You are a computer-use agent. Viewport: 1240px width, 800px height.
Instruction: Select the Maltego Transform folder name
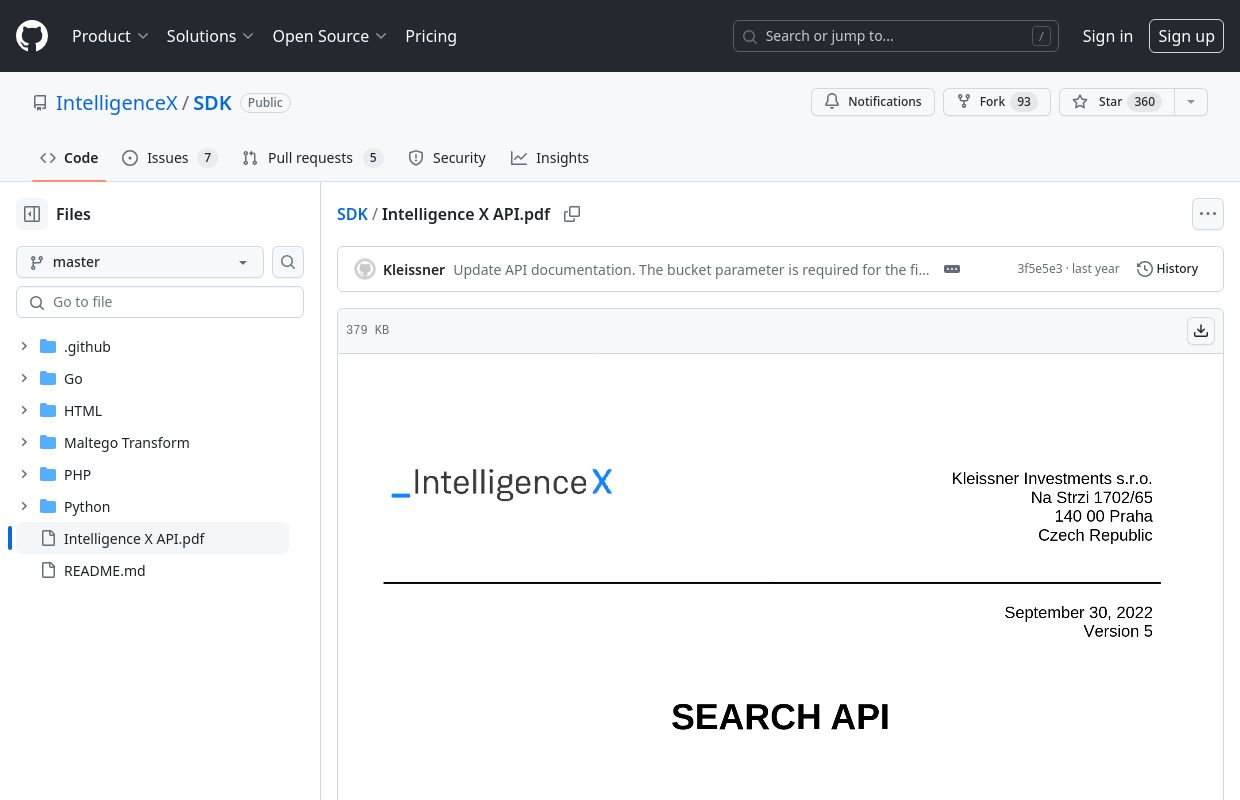coord(127,443)
